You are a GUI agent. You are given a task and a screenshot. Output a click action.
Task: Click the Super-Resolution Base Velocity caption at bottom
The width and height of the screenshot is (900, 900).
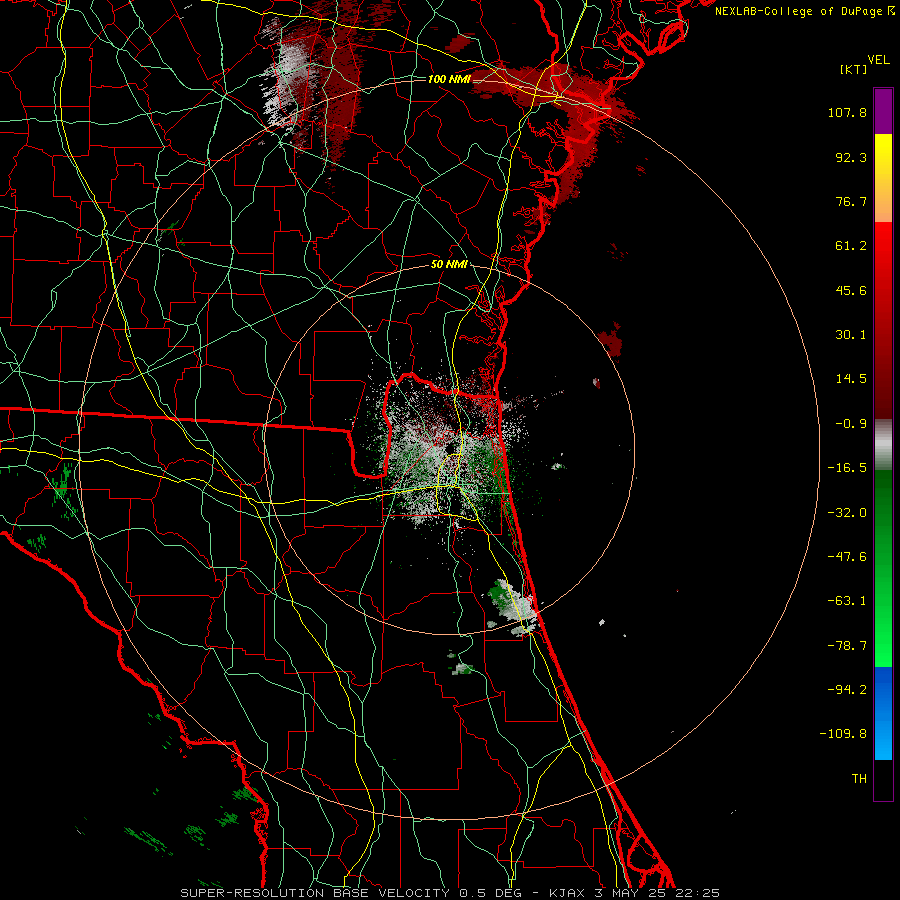[449, 893]
